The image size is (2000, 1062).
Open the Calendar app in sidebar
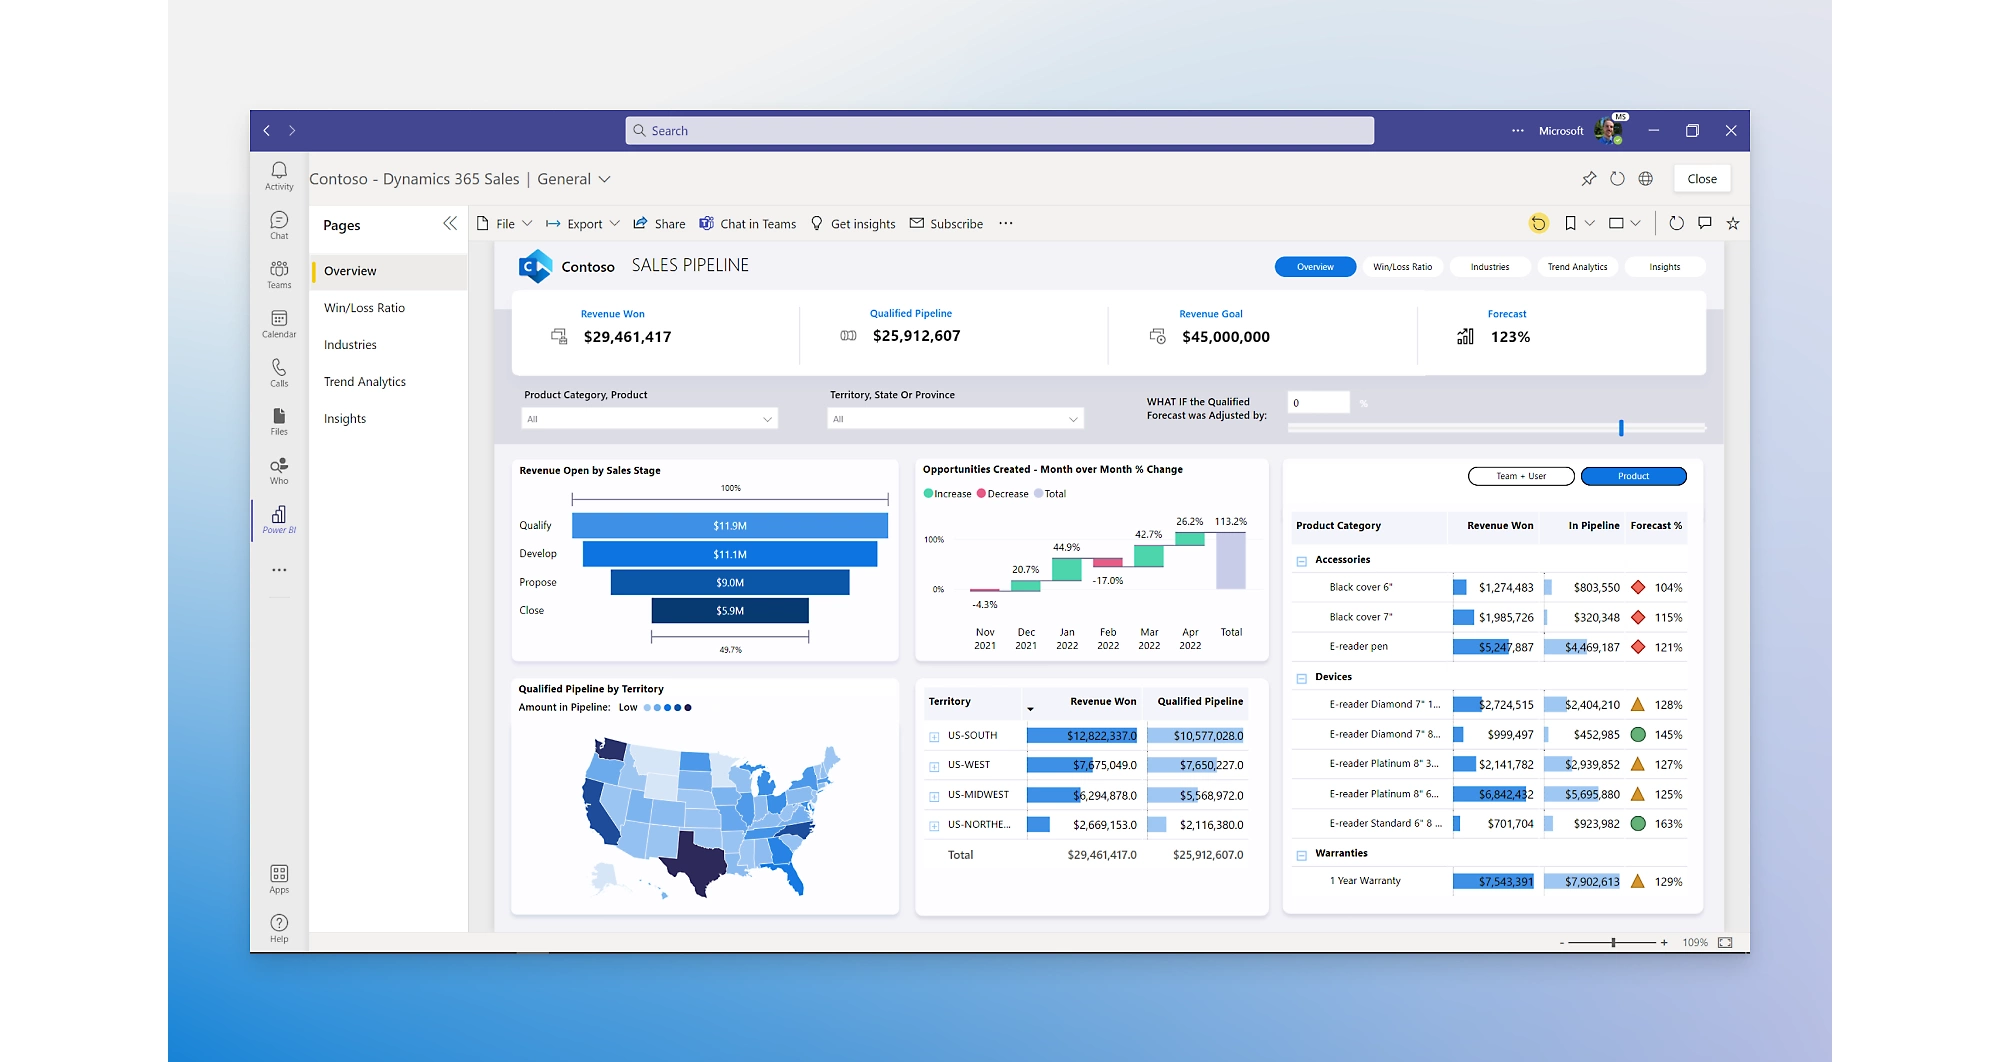coord(279,323)
